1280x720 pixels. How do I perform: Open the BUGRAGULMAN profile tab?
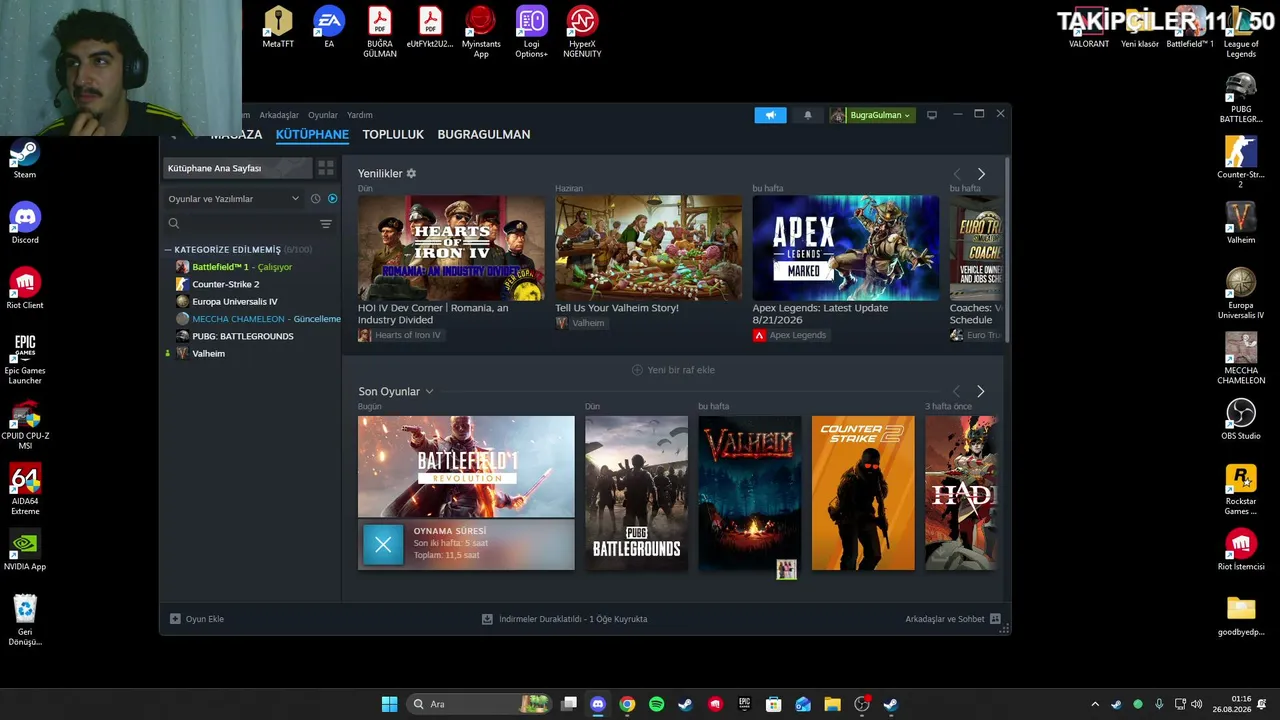point(484,135)
